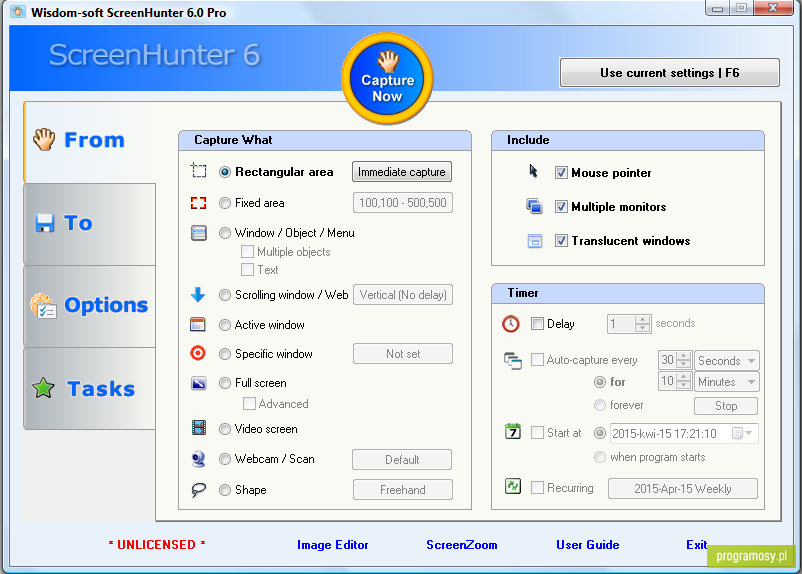
Task: Click the Capture Now round button
Action: [x=387, y=78]
